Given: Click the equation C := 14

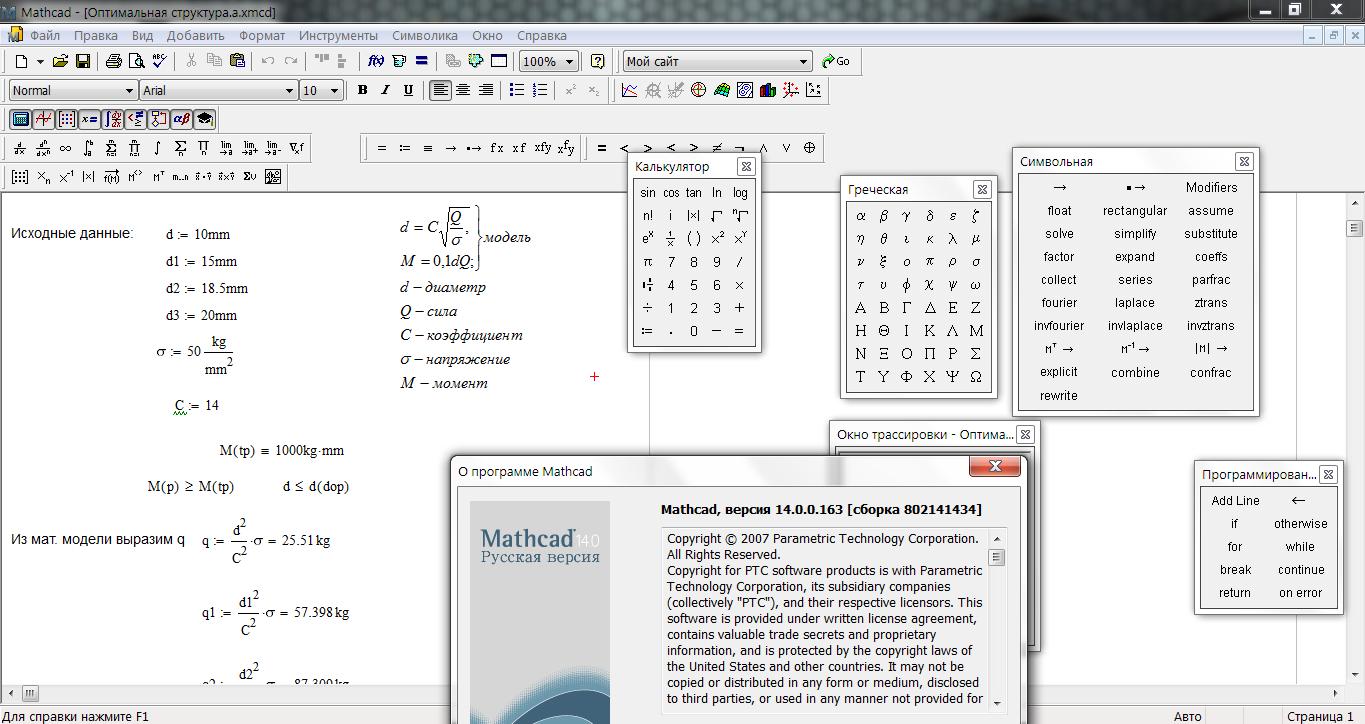Looking at the screenshot, I should (x=196, y=406).
